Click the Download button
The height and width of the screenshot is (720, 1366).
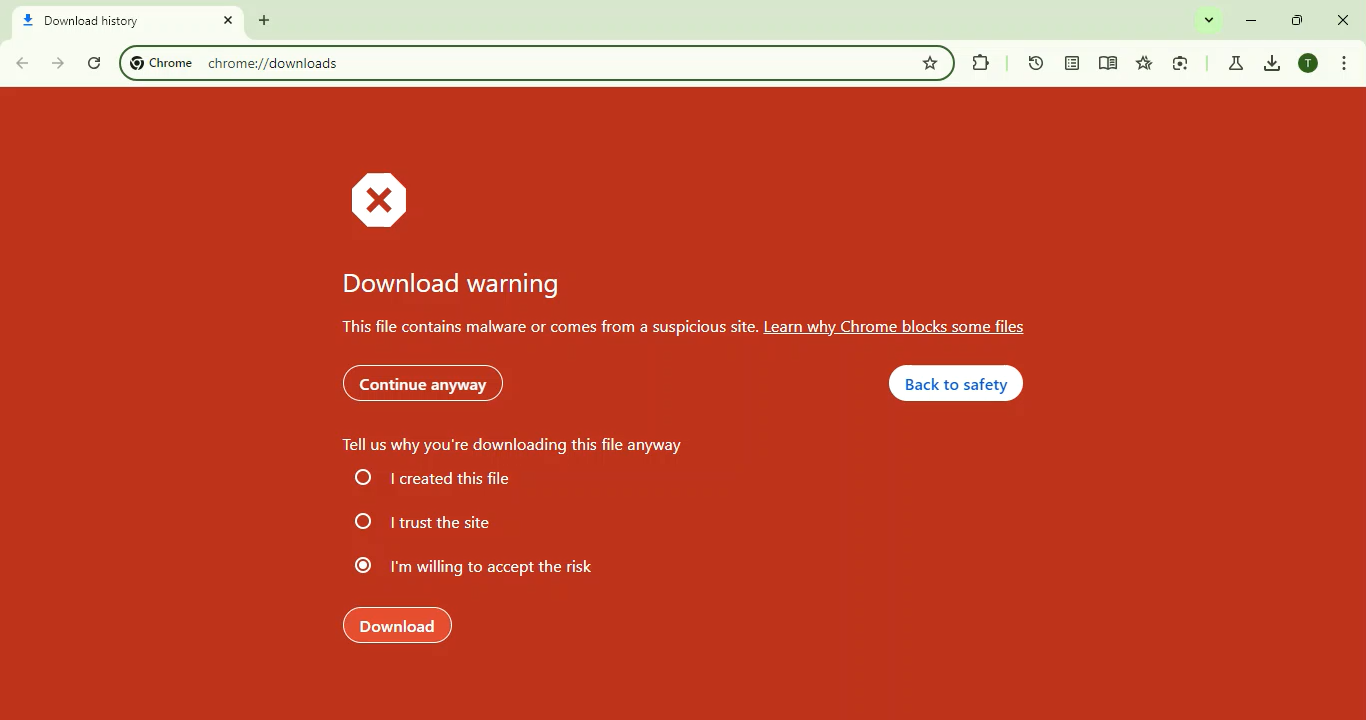[397, 626]
